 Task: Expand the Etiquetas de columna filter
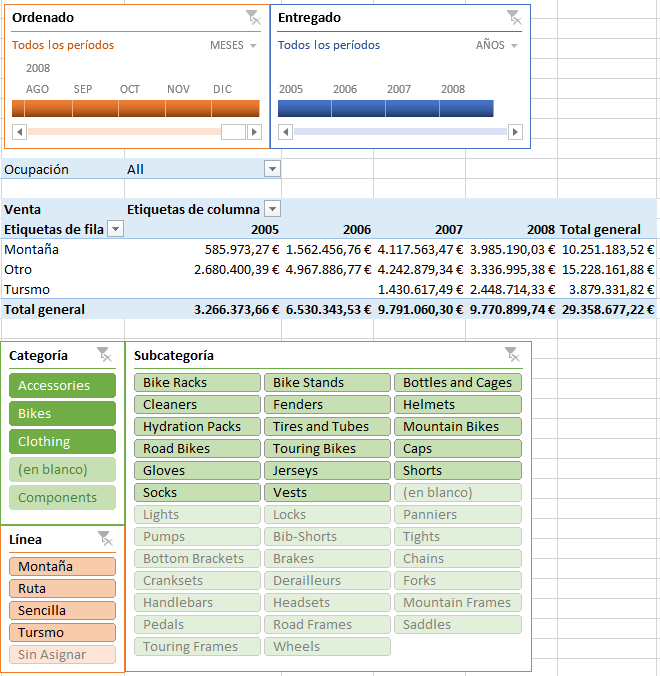click(272, 209)
